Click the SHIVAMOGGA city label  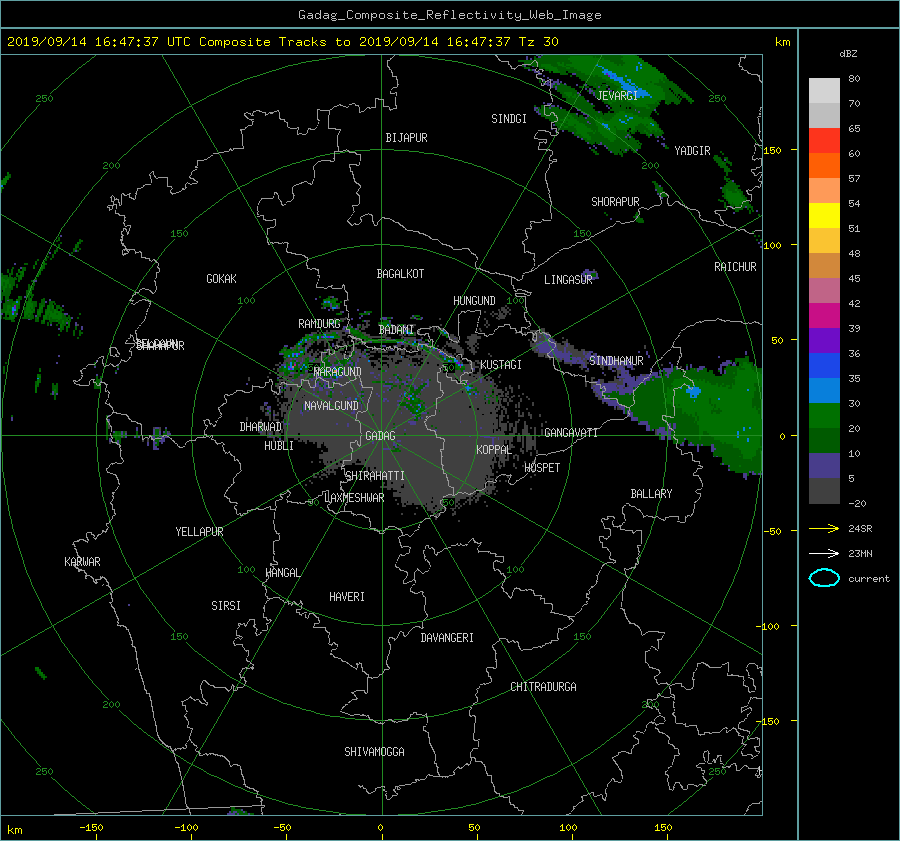pos(374,752)
